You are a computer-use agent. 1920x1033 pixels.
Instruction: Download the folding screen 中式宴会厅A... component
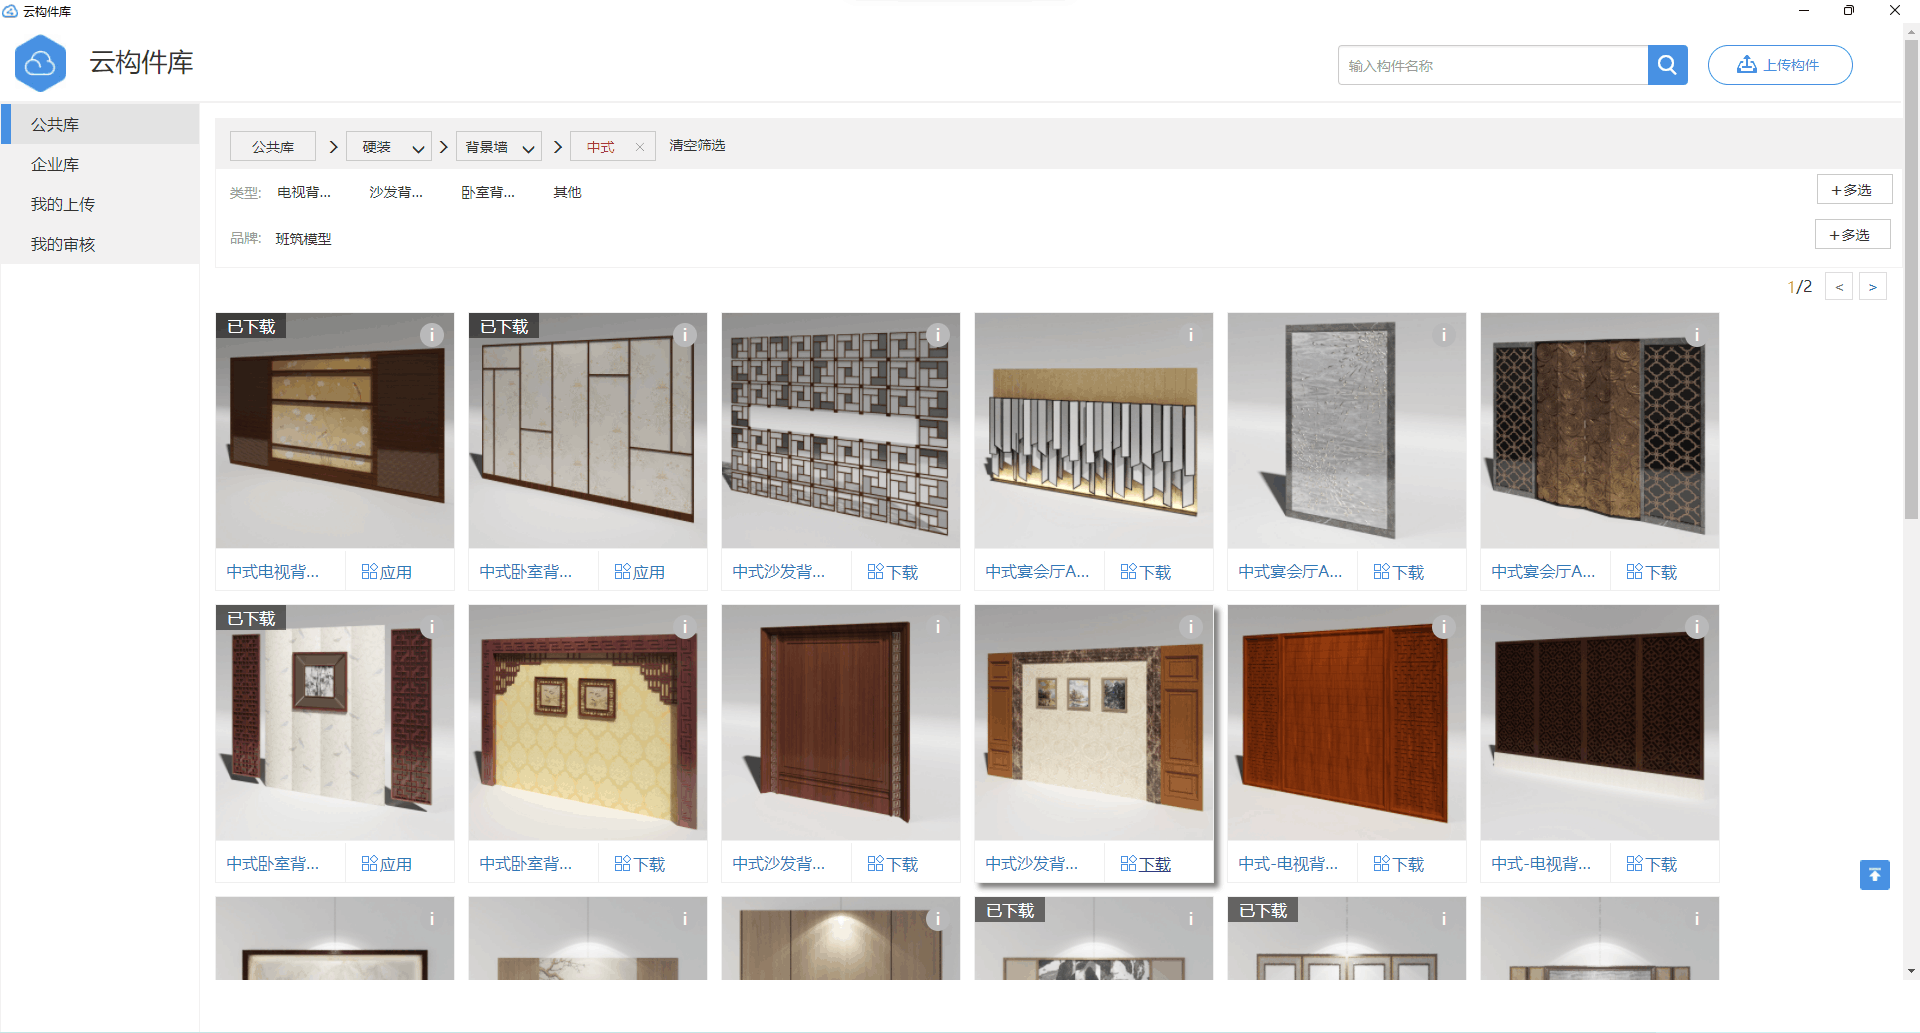(1652, 572)
